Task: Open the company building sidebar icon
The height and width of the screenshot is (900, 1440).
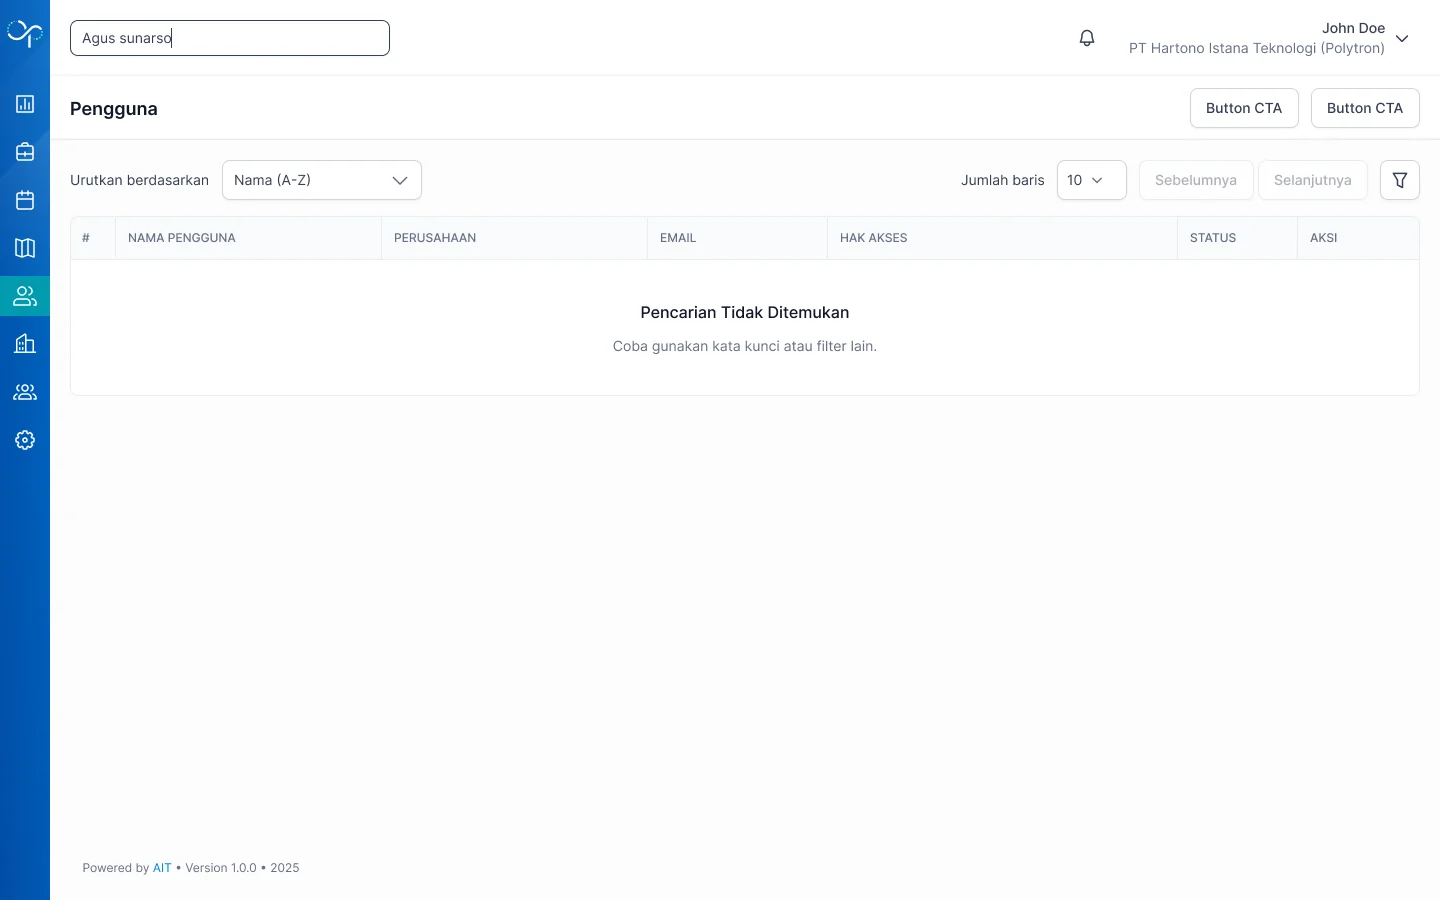Action: pyautogui.click(x=25, y=344)
